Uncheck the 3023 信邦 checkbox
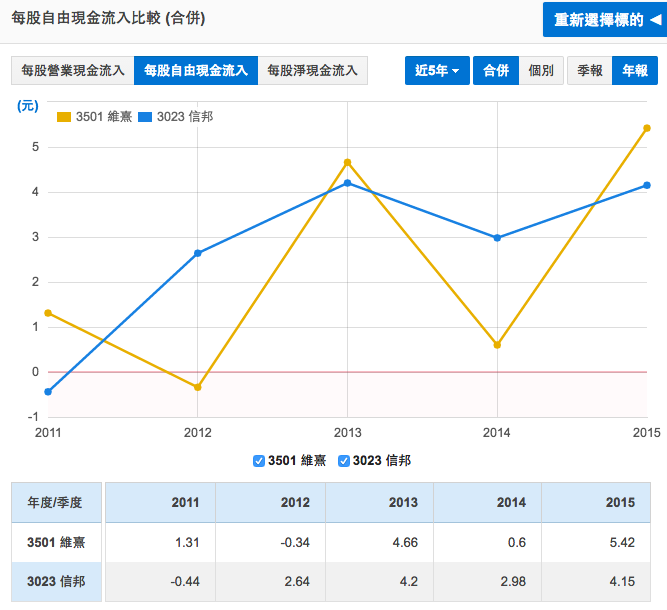Image resolution: width=667 pixels, height=610 pixels. click(344, 461)
